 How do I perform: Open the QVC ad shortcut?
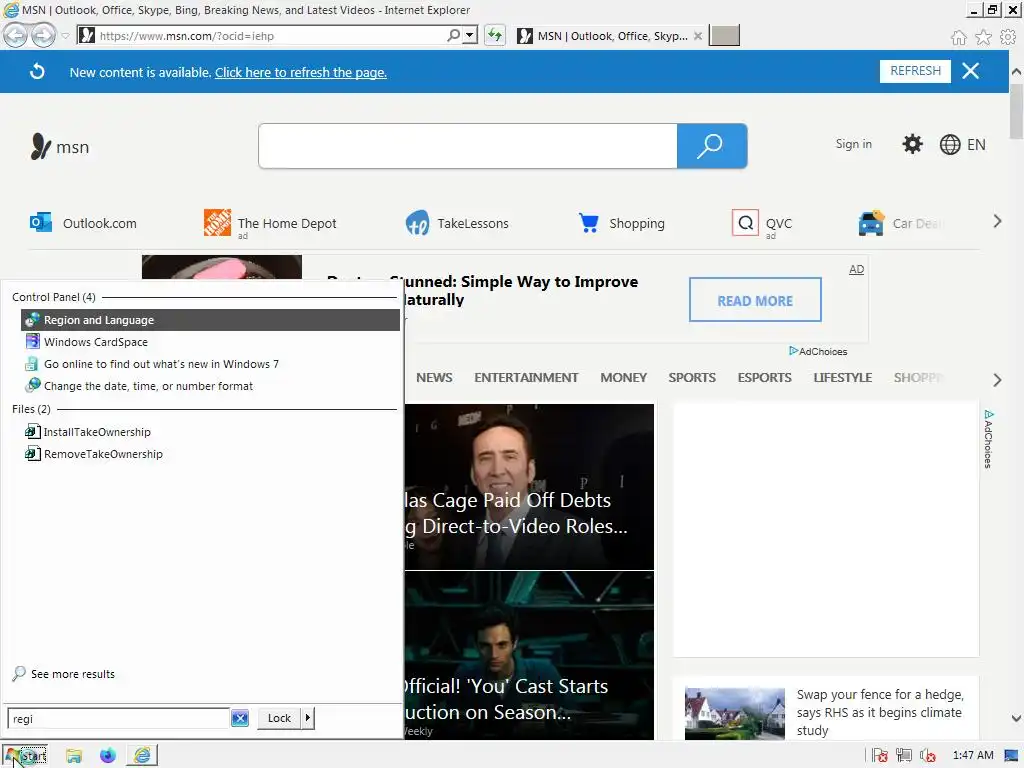point(762,223)
